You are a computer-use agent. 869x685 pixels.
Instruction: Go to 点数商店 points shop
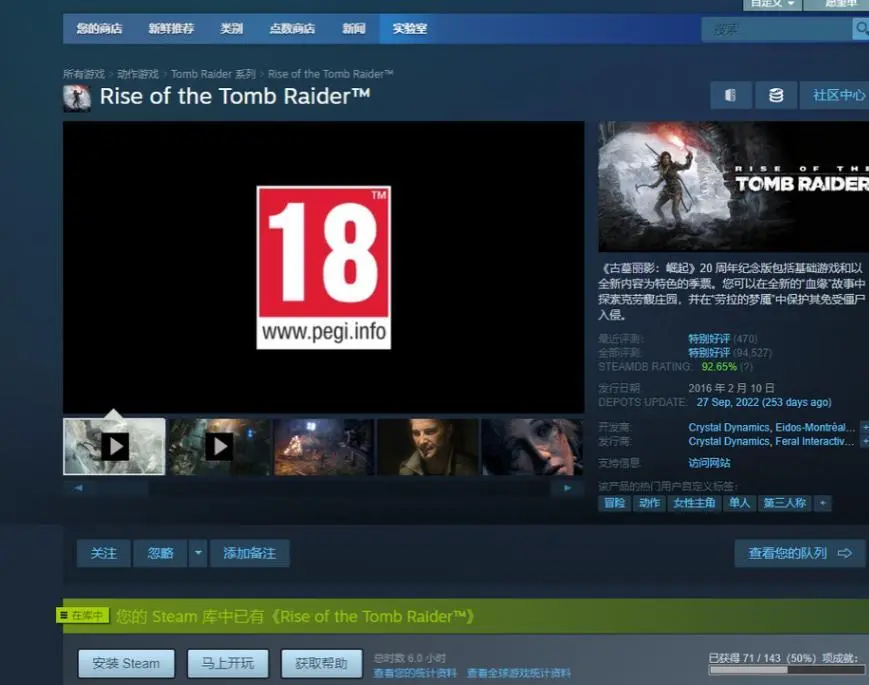pyautogui.click(x=292, y=29)
